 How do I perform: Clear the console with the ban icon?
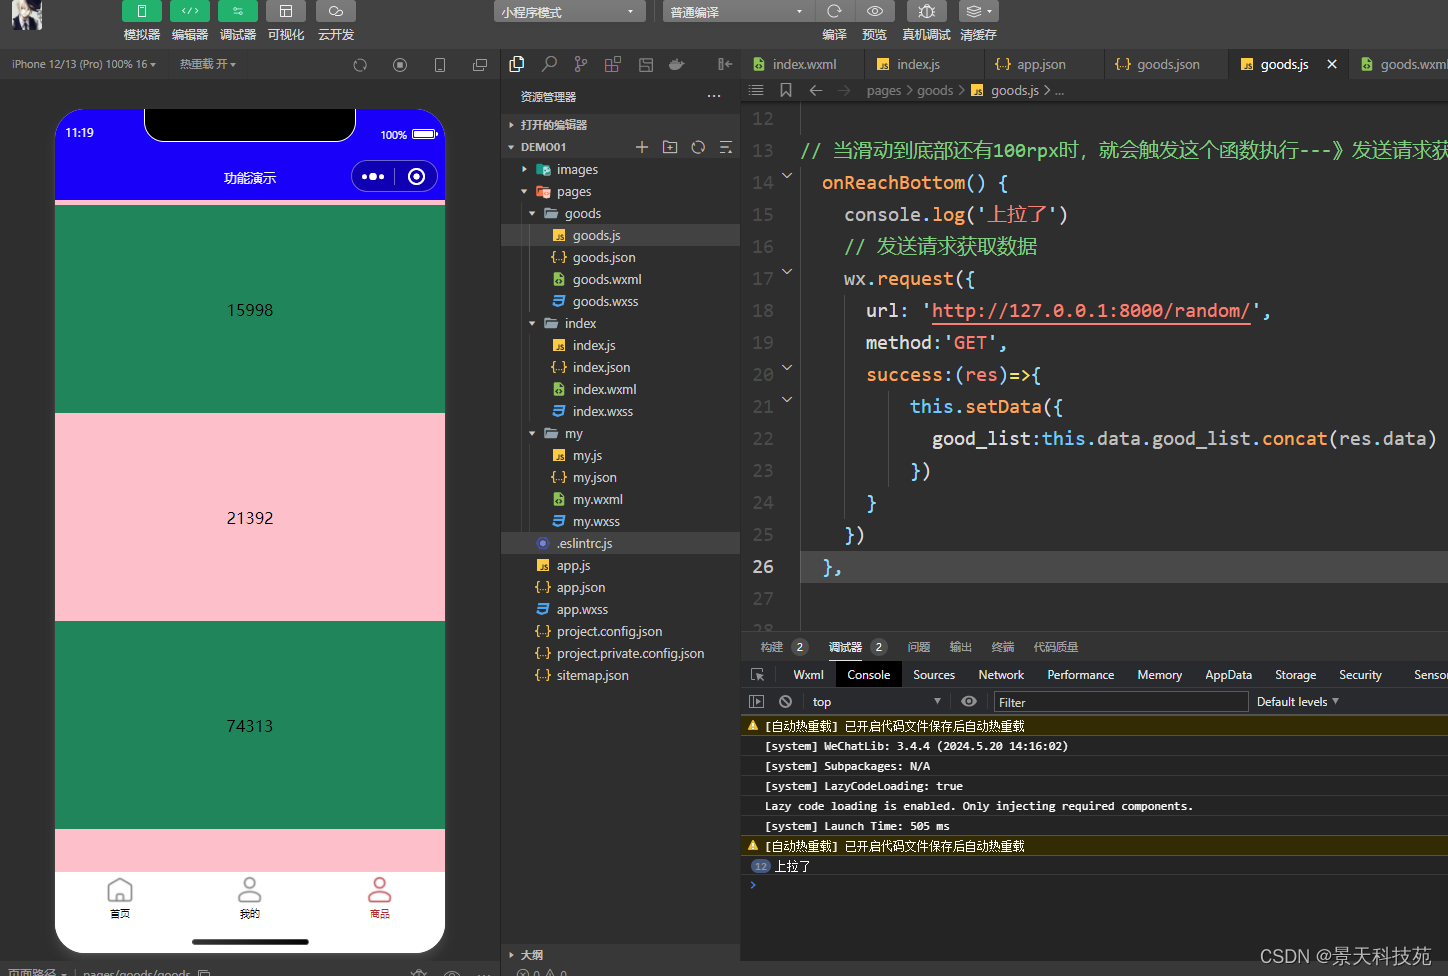(786, 702)
